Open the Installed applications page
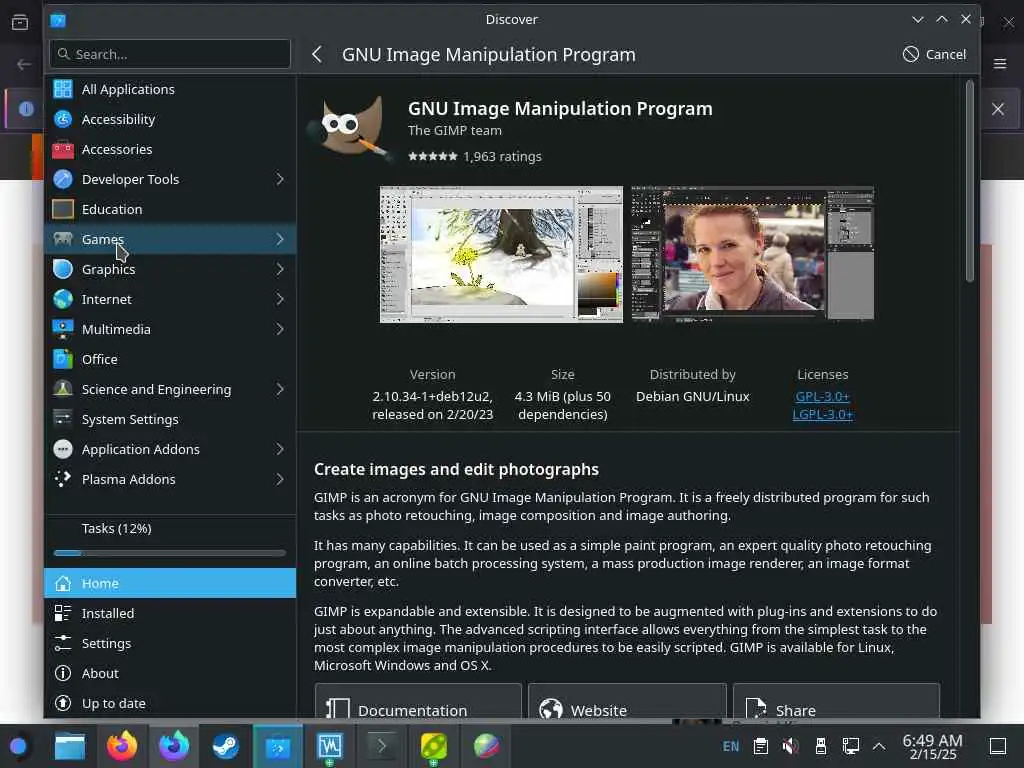Screen dimensions: 1024x768 click(x=170, y=613)
